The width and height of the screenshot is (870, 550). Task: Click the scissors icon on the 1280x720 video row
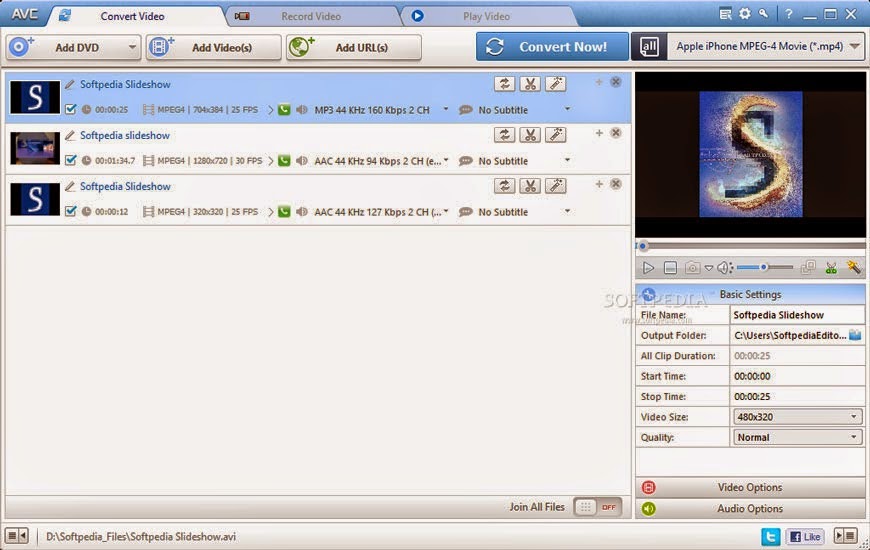pyautogui.click(x=530, y=135)
